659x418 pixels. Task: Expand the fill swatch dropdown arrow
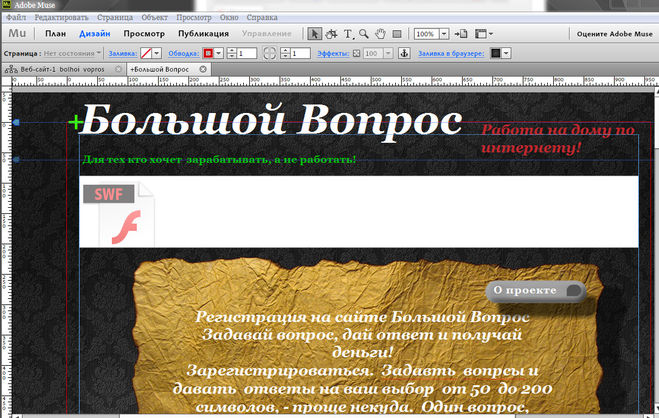click(x=157, y=53)
